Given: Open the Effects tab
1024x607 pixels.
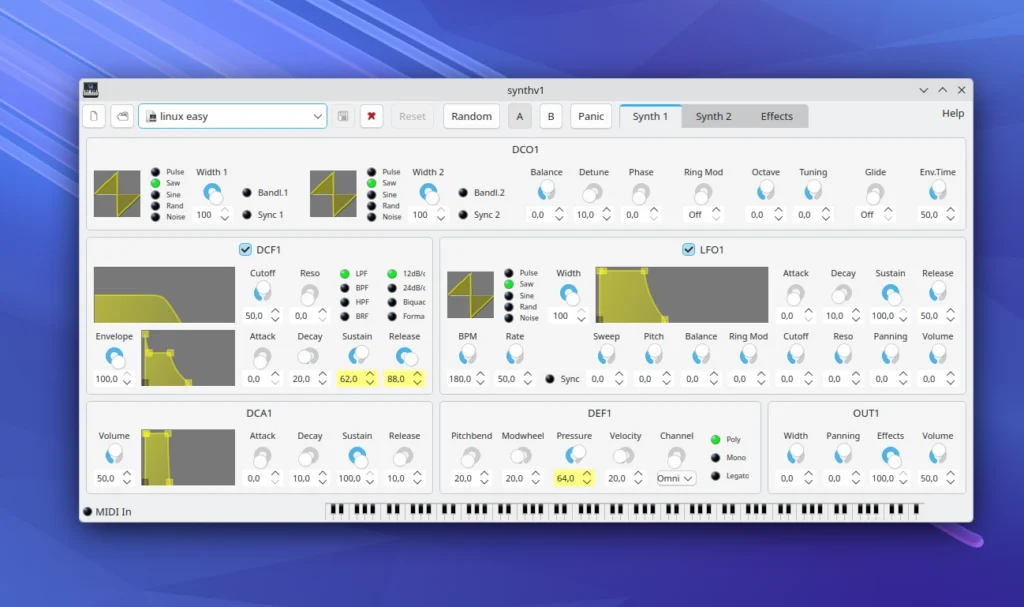Looking at the screenshot, I should pos(776,116).
